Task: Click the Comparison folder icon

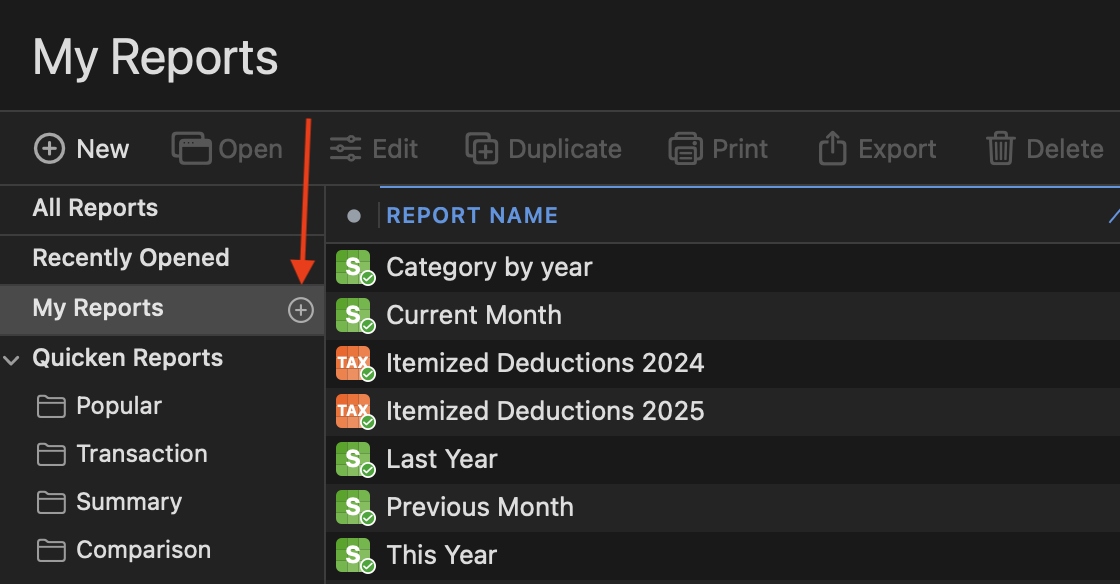Action: (51, 550)
